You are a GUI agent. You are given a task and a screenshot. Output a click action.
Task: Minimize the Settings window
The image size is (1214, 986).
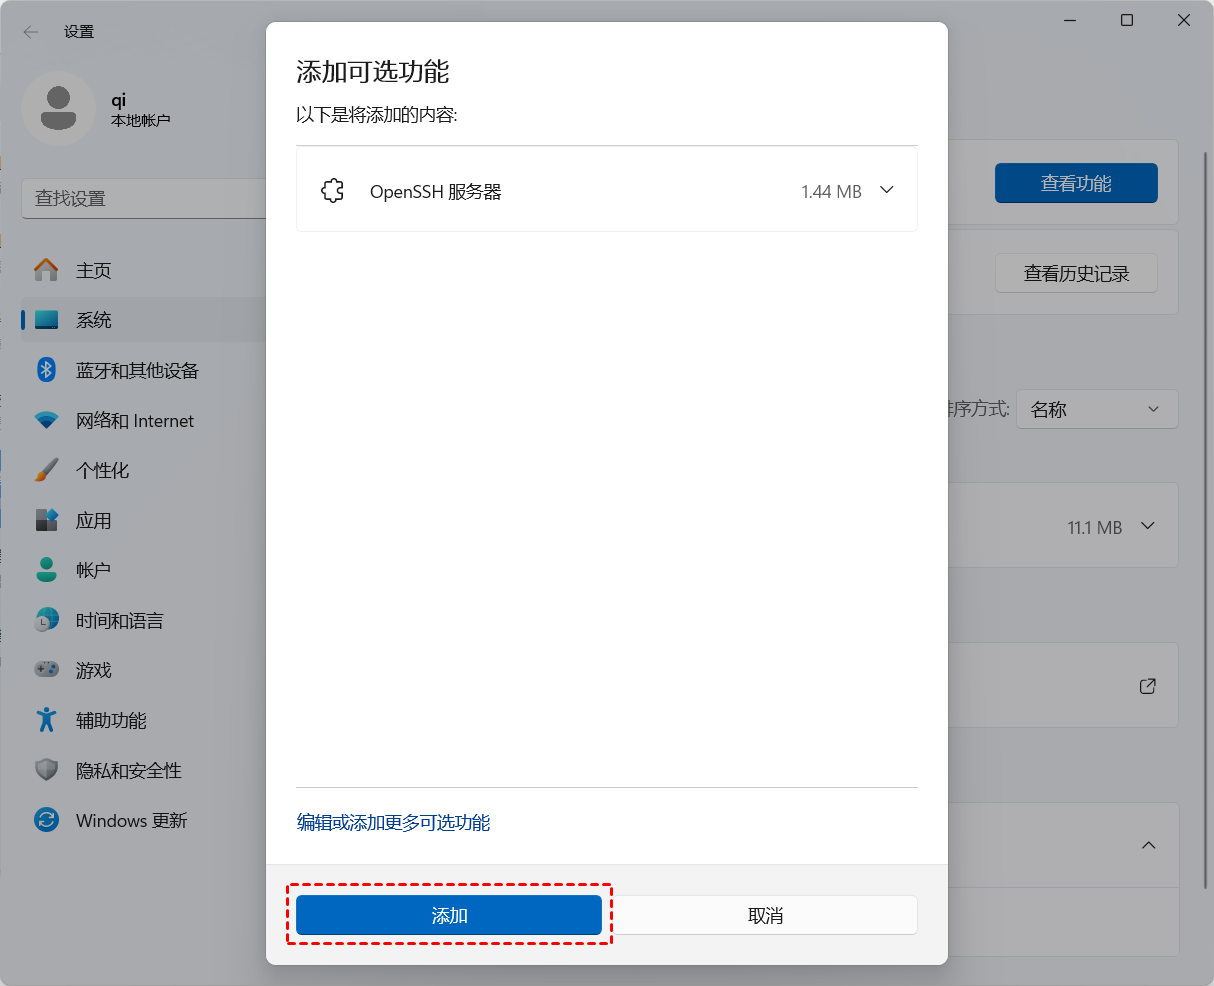pyautogui.click(x=1070, y=20)
